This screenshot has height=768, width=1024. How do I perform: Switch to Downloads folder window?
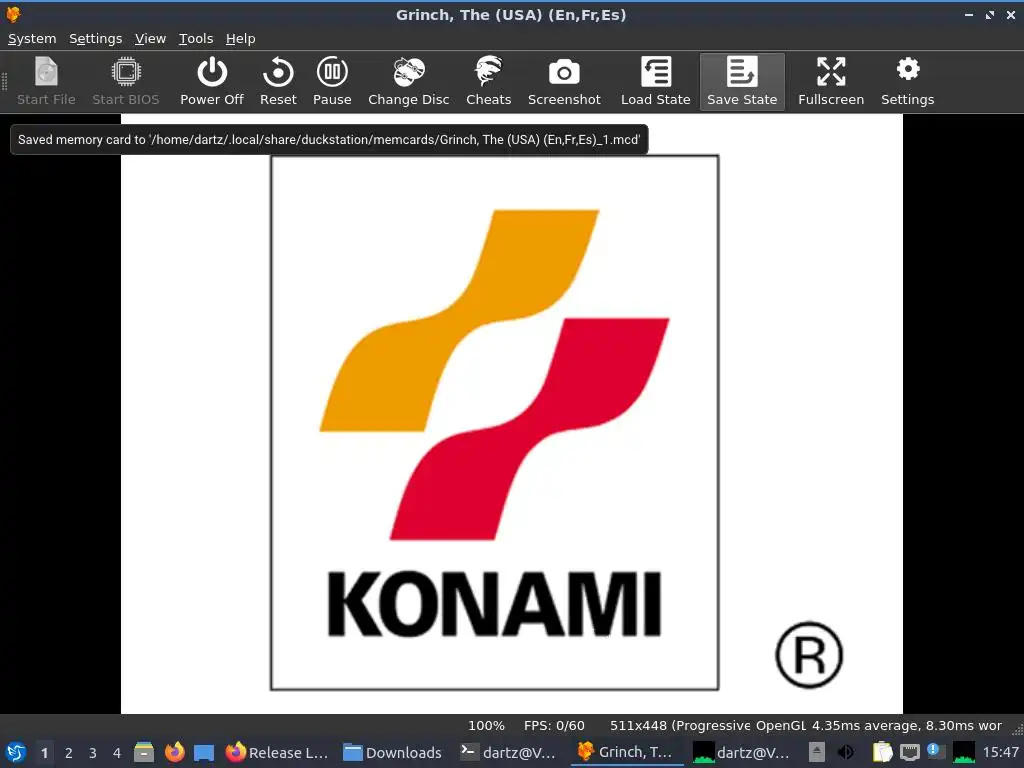392,752
